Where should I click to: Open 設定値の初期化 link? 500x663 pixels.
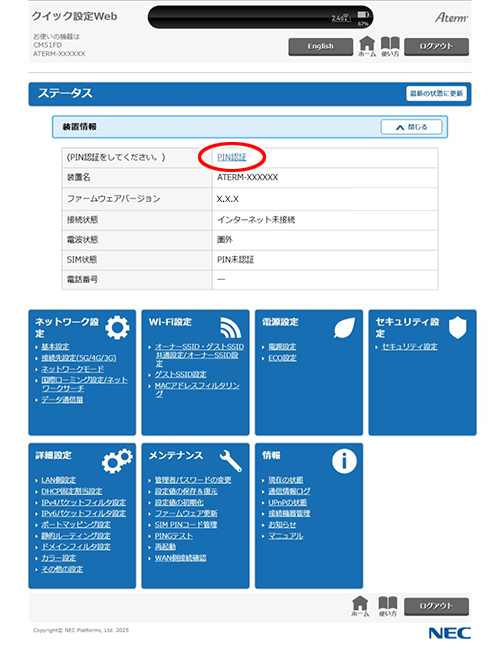tap(179, 502)
